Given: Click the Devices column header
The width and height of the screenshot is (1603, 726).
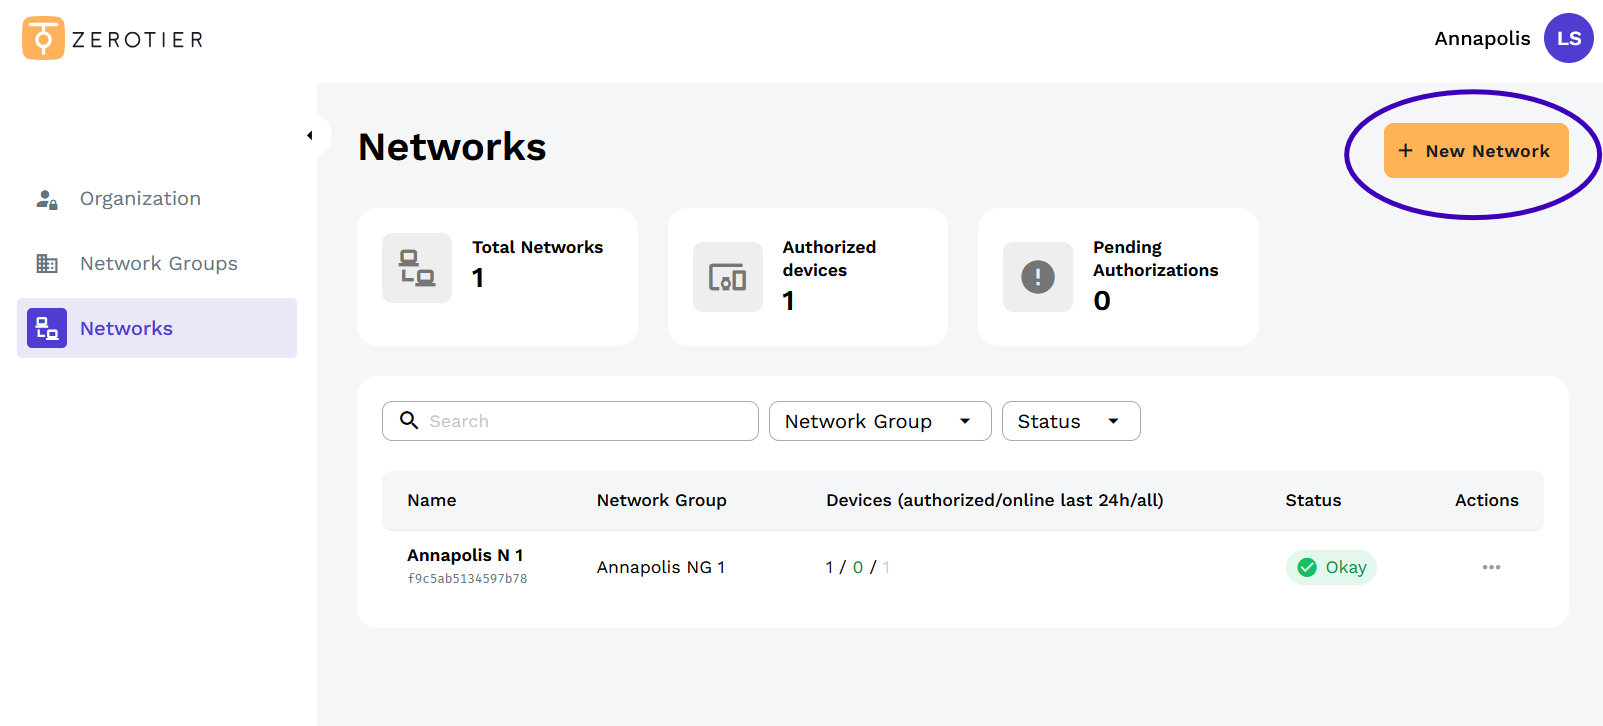Looking at the screenshot, I should 995,500.
